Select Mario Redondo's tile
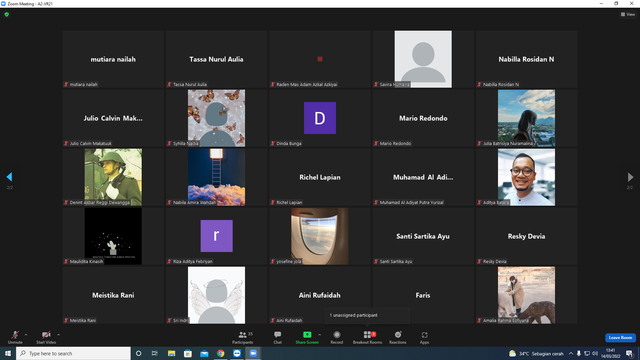This screenshot has height=360, width=640. [423, 118]
